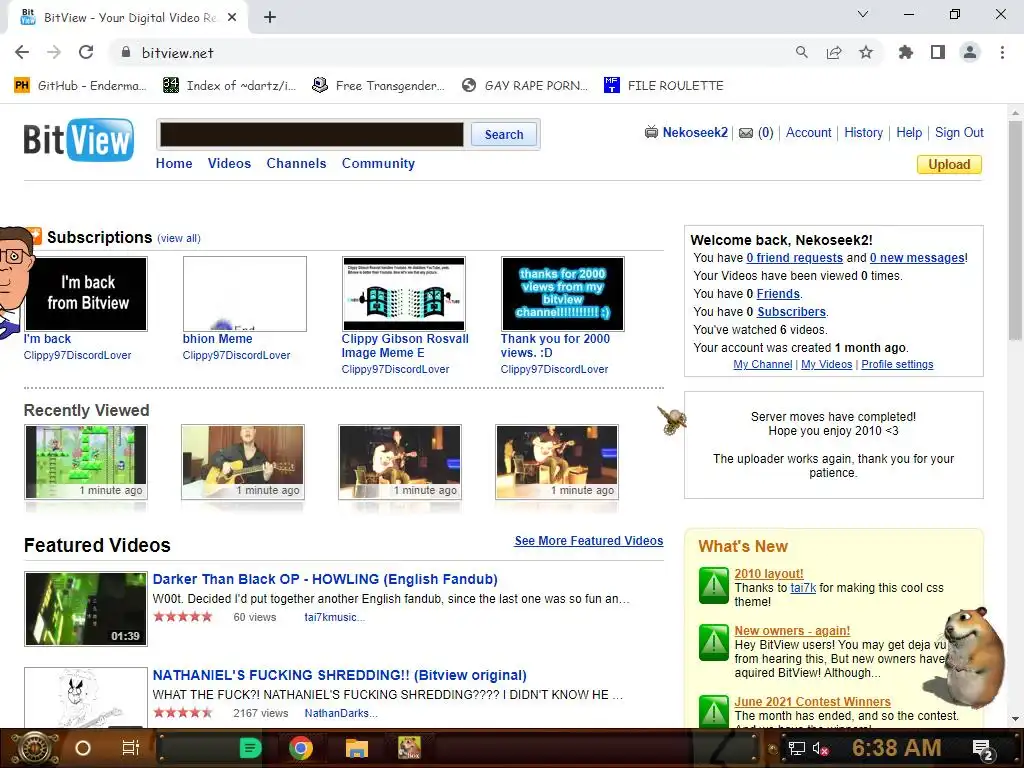Open the History link
Image resolution: width=1024 pixels, height=768 pixels.
click(x=863, y=133)
